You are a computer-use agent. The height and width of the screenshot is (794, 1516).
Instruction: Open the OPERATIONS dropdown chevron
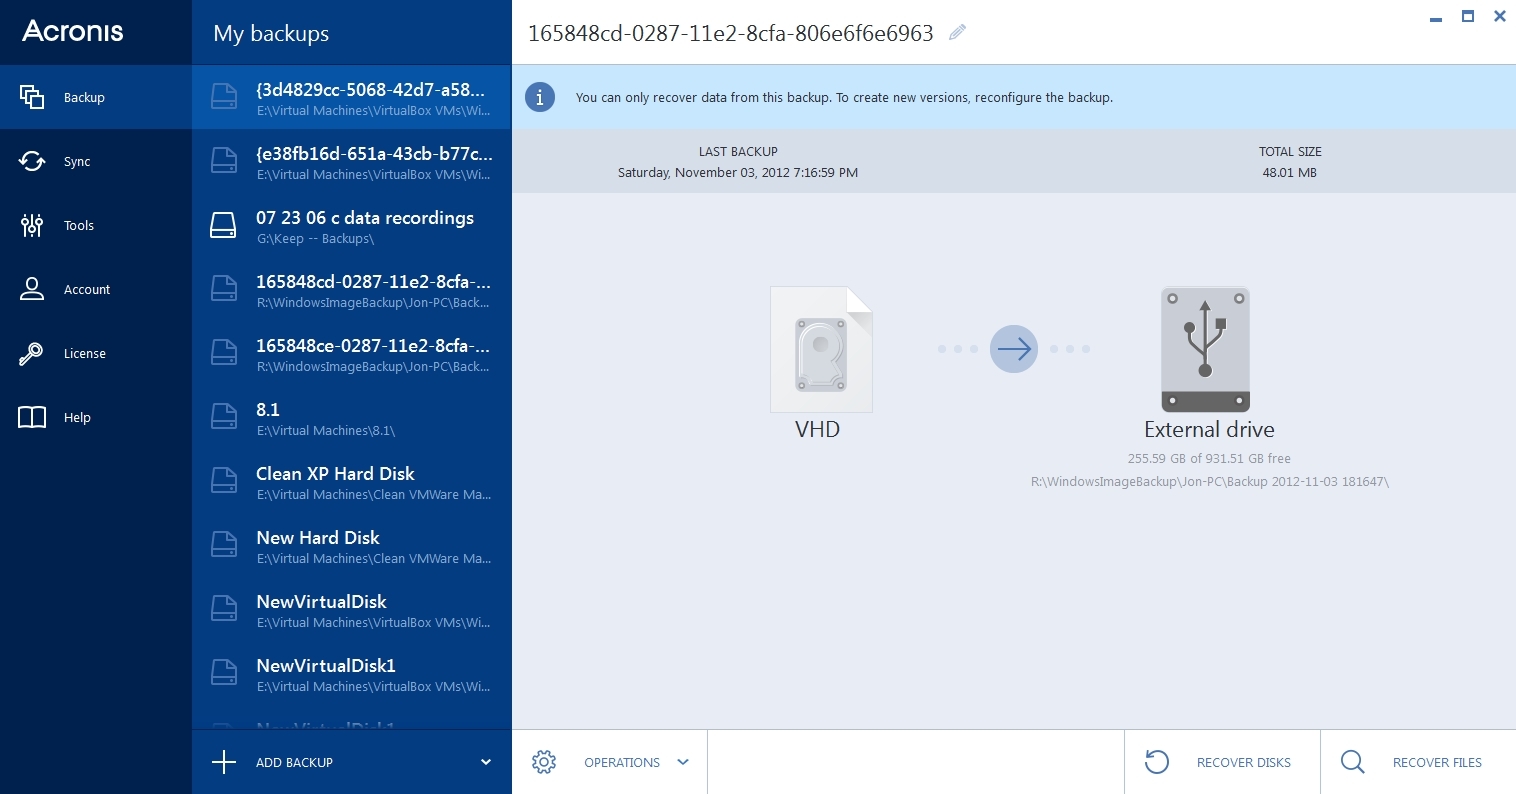(683, 762)
